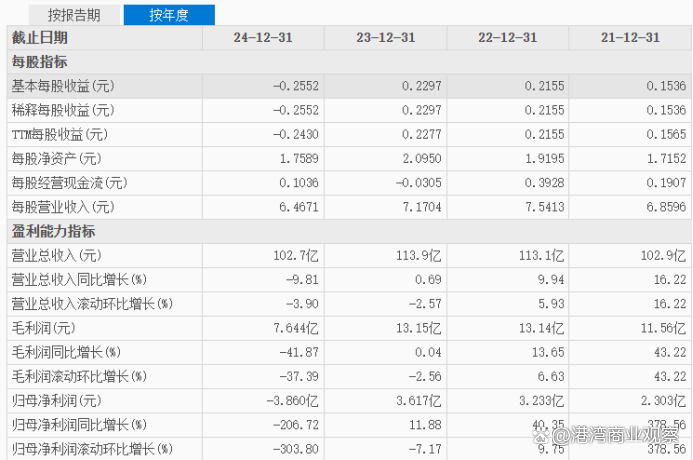Open the TTM每股收益(元) row label

(x=60, y=134)
